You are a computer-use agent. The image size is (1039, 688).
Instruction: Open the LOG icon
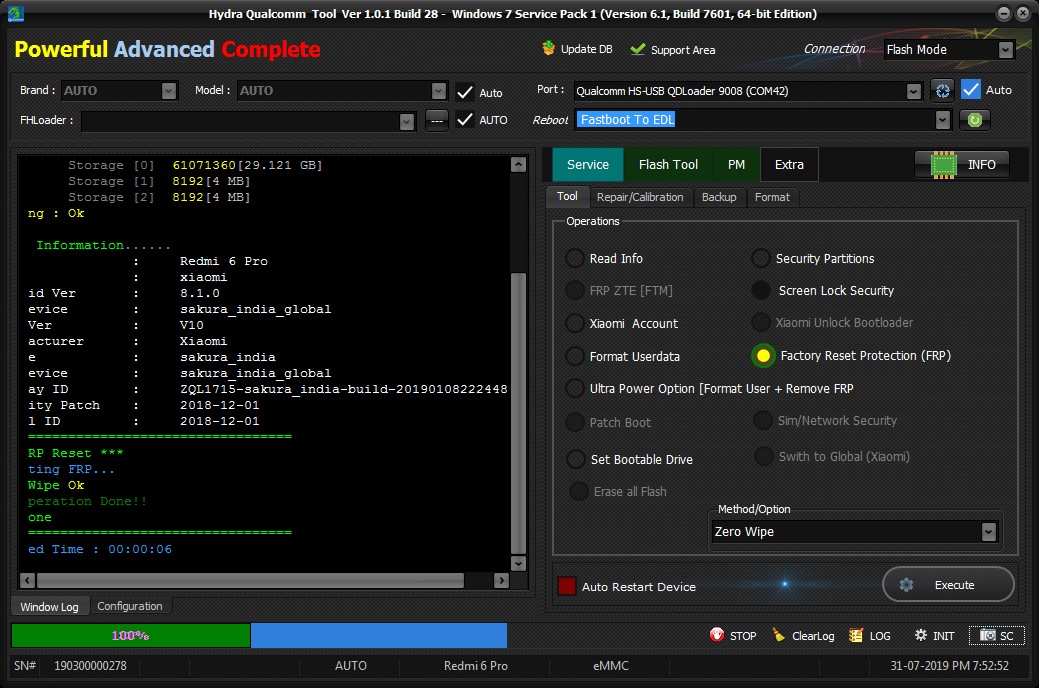coord(856,635)
